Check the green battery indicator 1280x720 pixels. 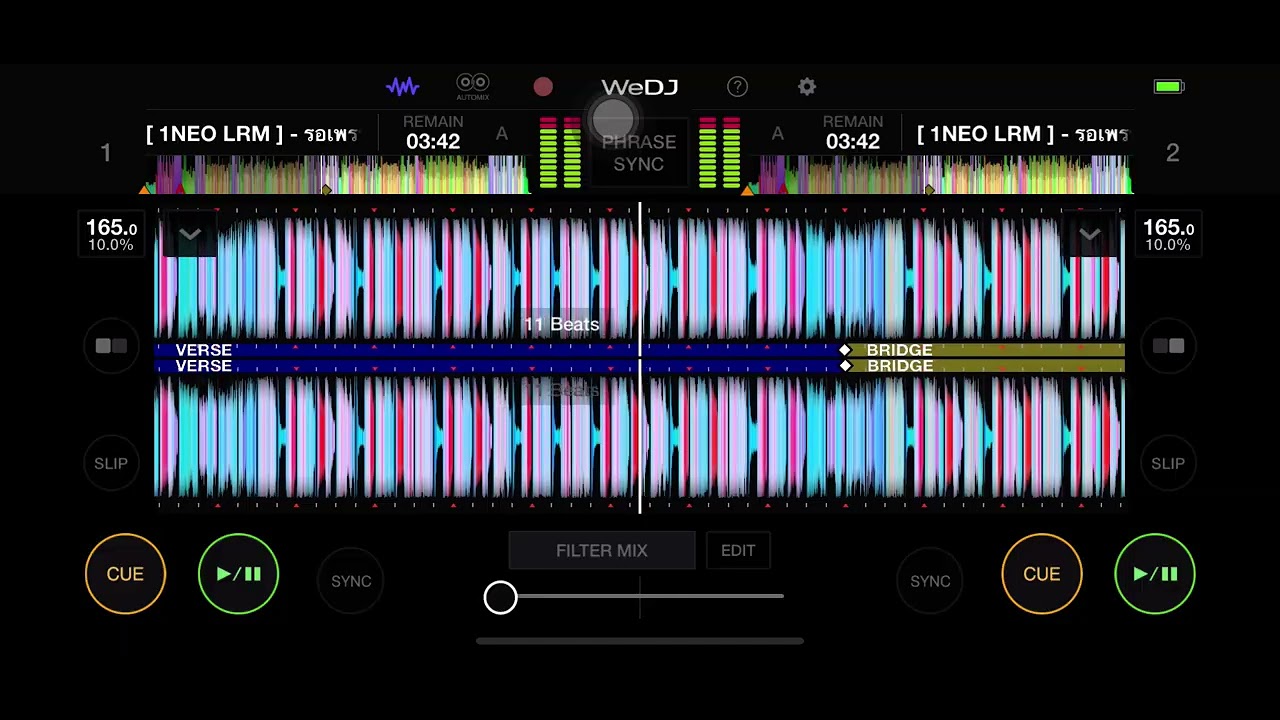1168,87
